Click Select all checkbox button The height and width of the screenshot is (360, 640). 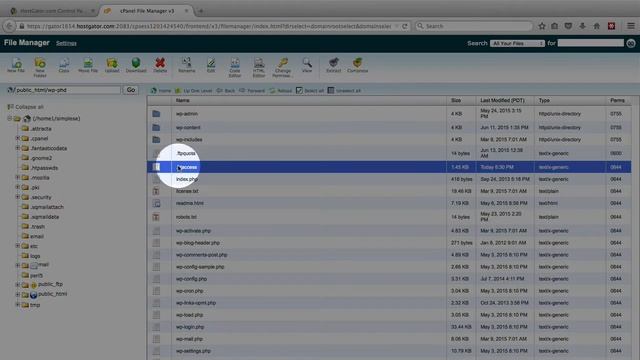click(x=310, y=91)
